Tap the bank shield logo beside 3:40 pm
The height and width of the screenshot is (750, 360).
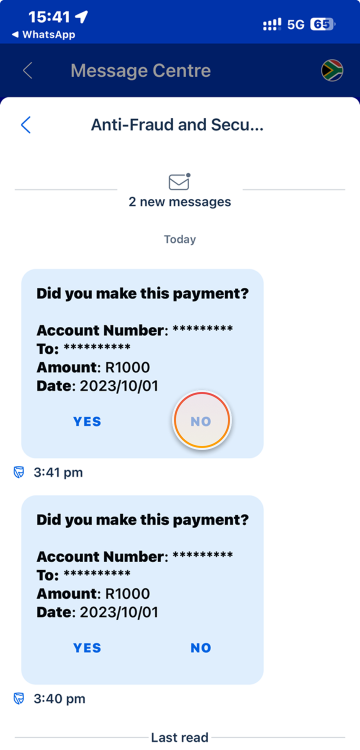point(19,699)
